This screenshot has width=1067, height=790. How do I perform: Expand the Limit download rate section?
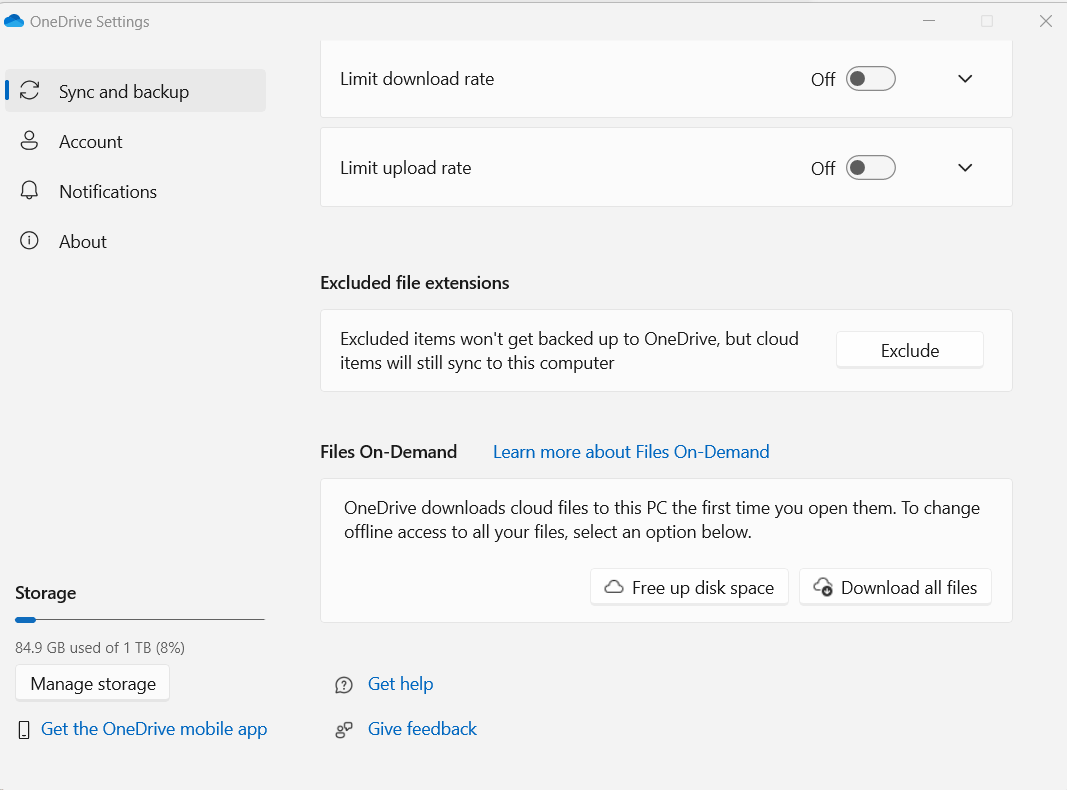click(x=964, y=78)
